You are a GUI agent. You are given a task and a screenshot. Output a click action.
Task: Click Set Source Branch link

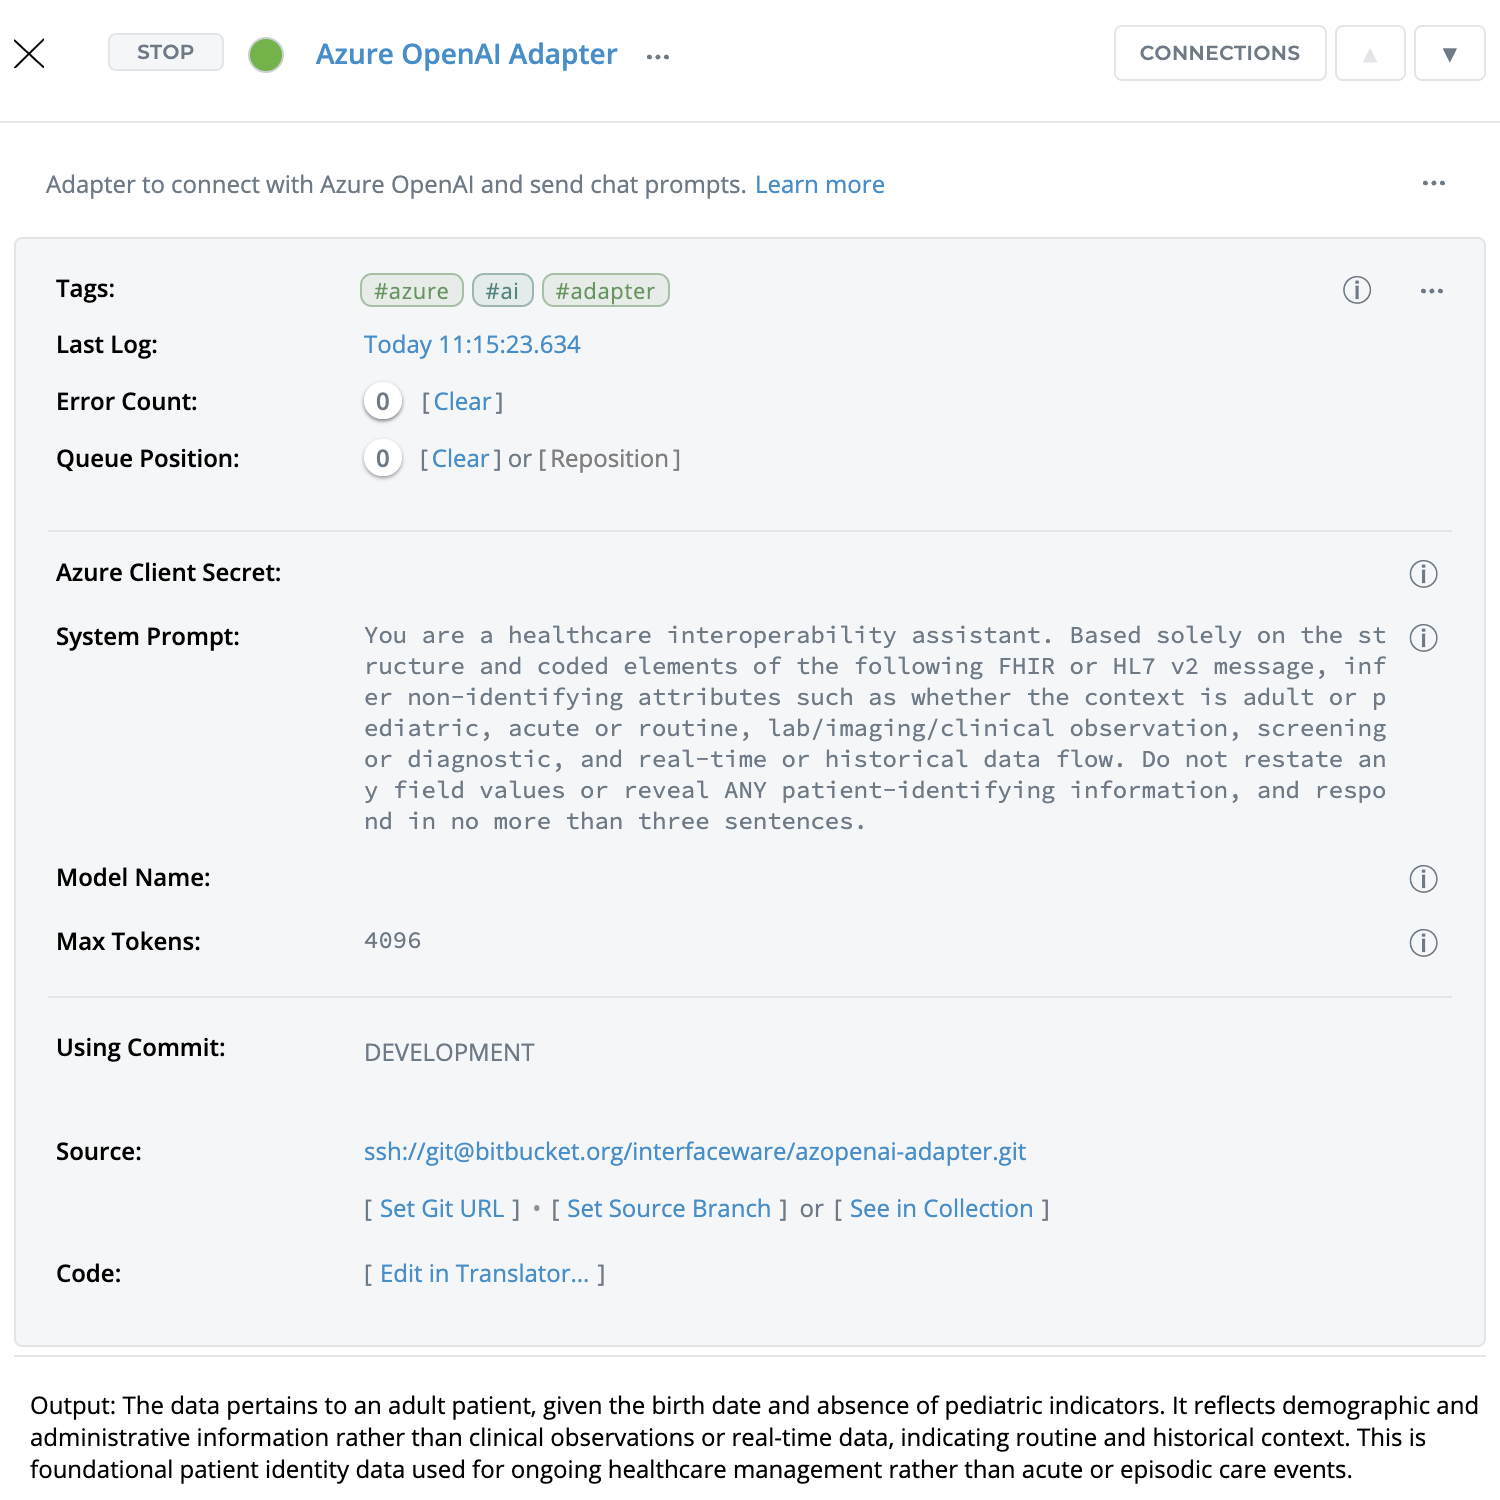tap(668, 1209)
